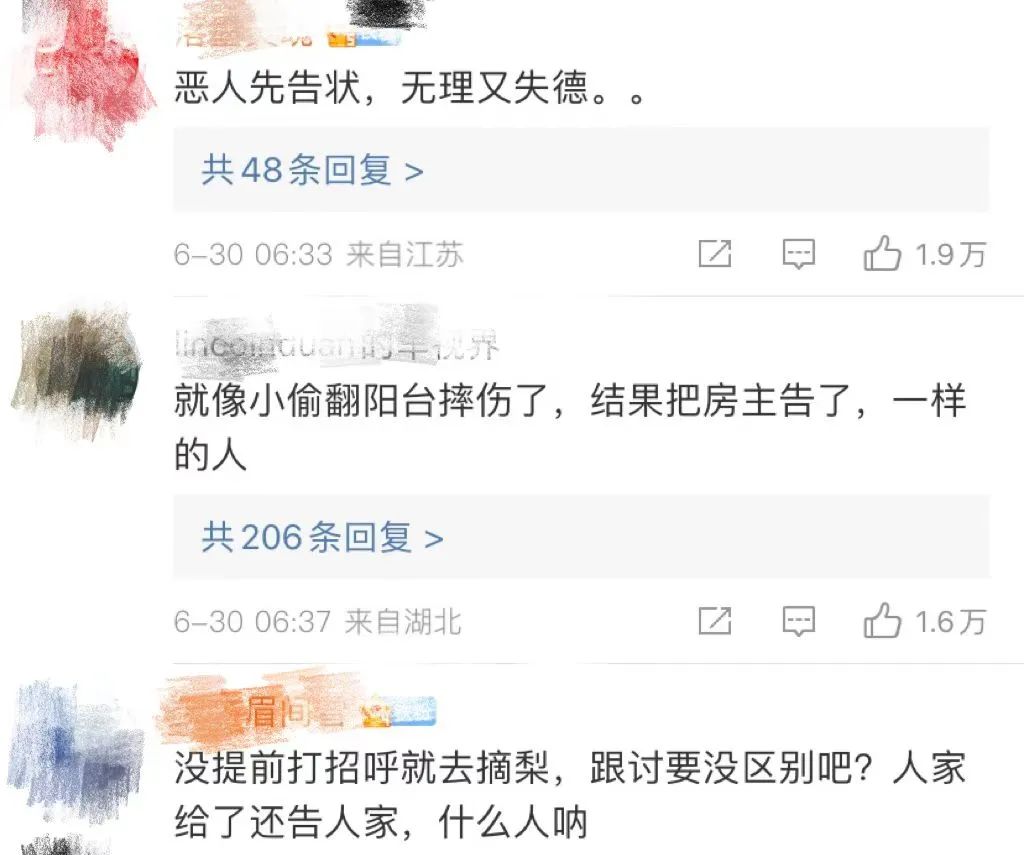This screenshot has height=855, width=1024.
Task: Open the membership badge beside the first username
Action: 363,39
